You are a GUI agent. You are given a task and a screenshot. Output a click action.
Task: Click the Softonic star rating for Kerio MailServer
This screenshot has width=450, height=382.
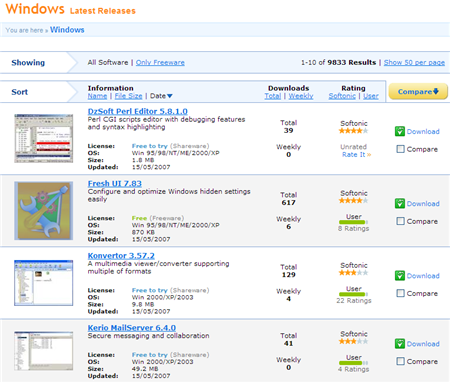(x=353, y=341)
